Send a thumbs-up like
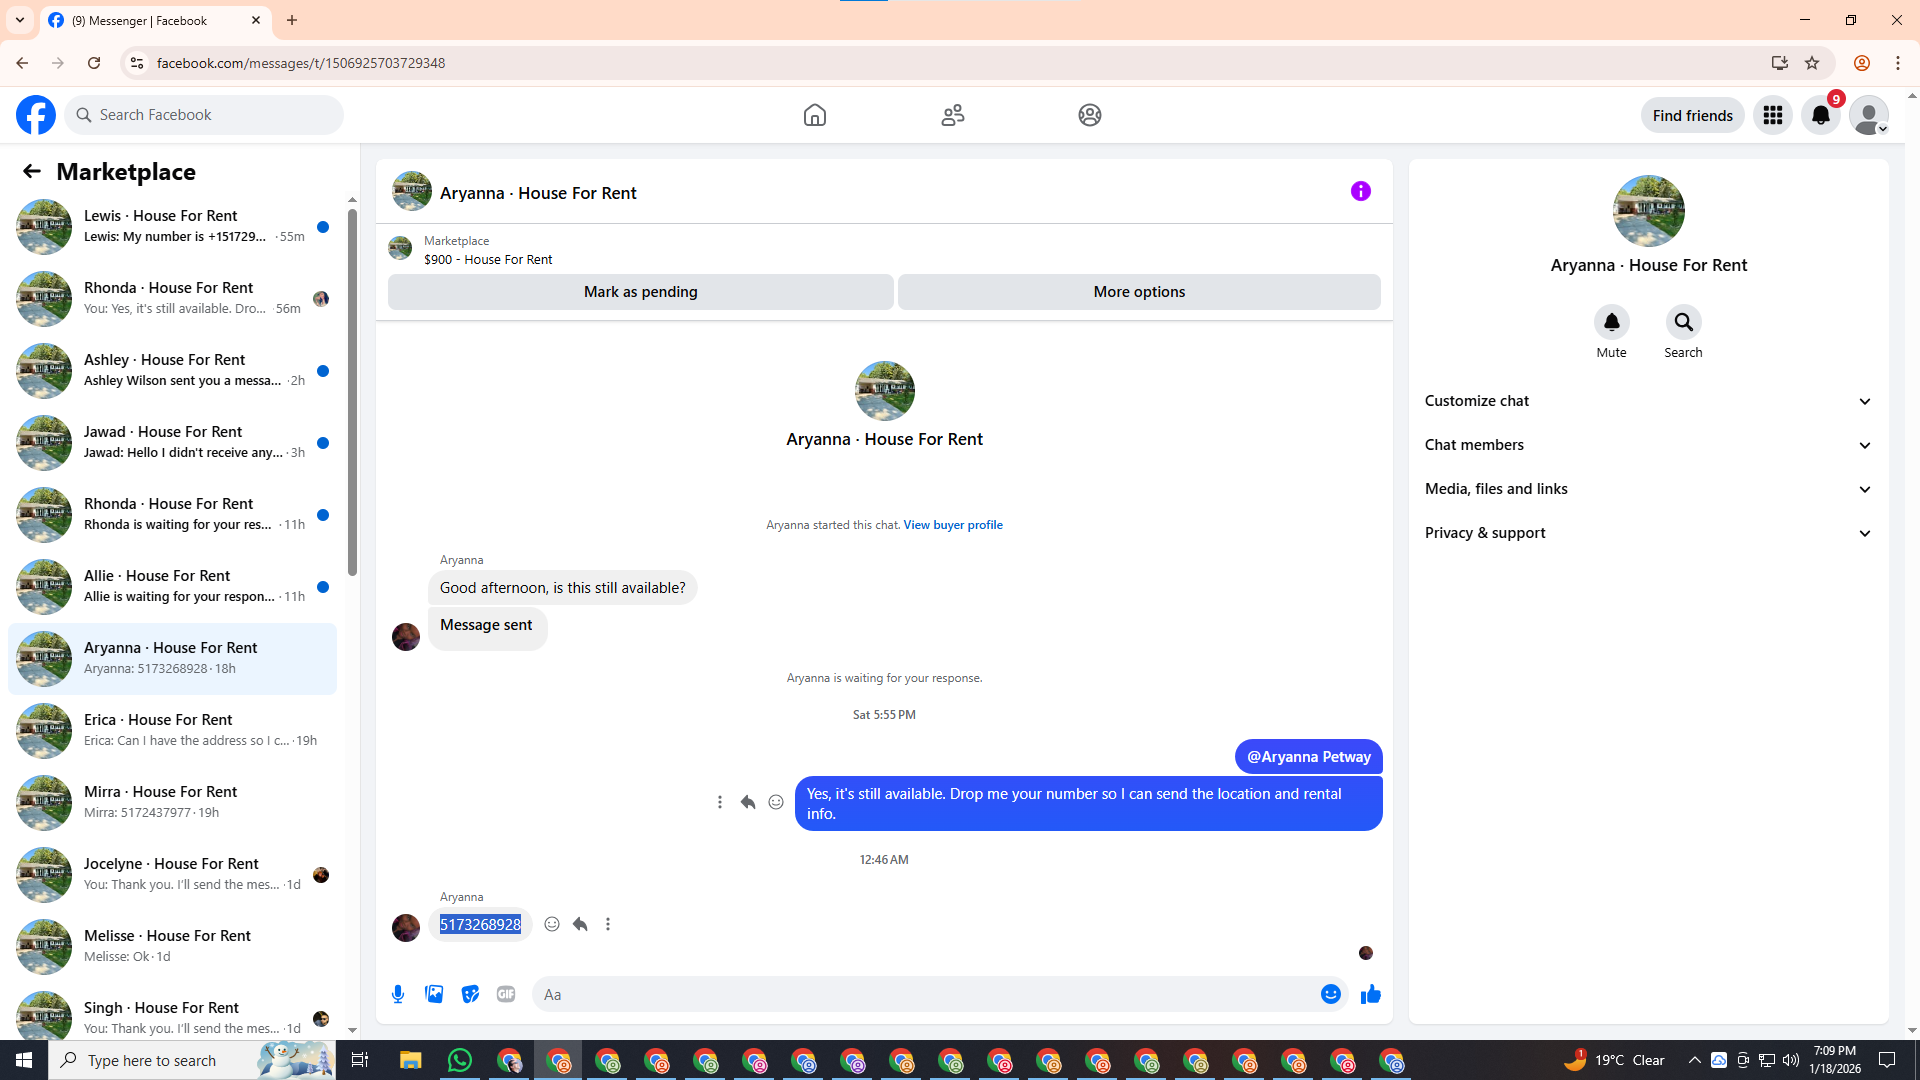Image resolution: width=1920 pixels, height=1080 pixels. coord(1370,994)
